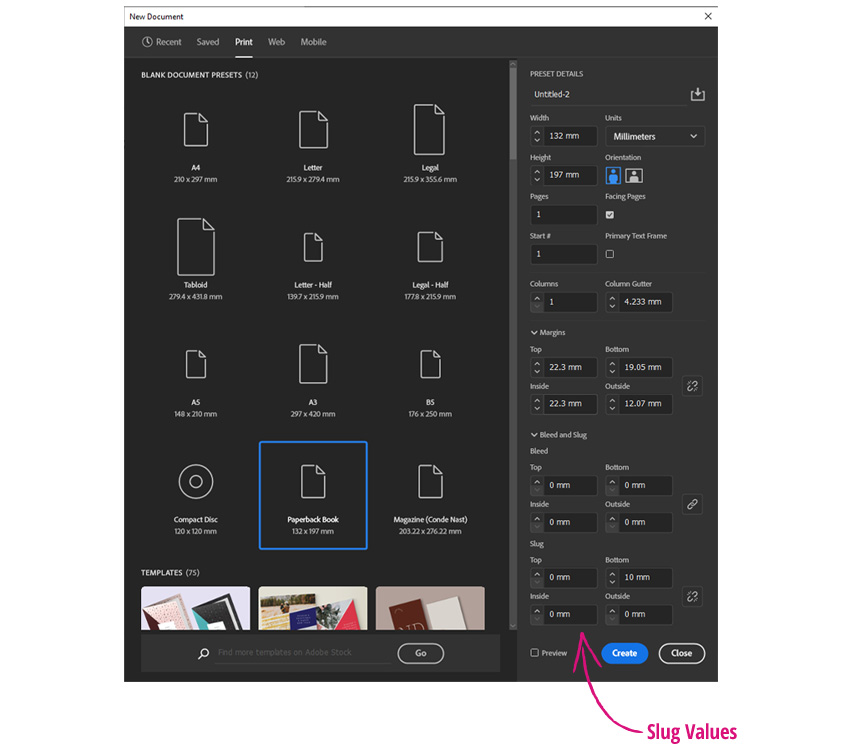Click the Slug Bottom stepper arrows
The width and height of the screenshot is (850, 750).
pos(612,577)
